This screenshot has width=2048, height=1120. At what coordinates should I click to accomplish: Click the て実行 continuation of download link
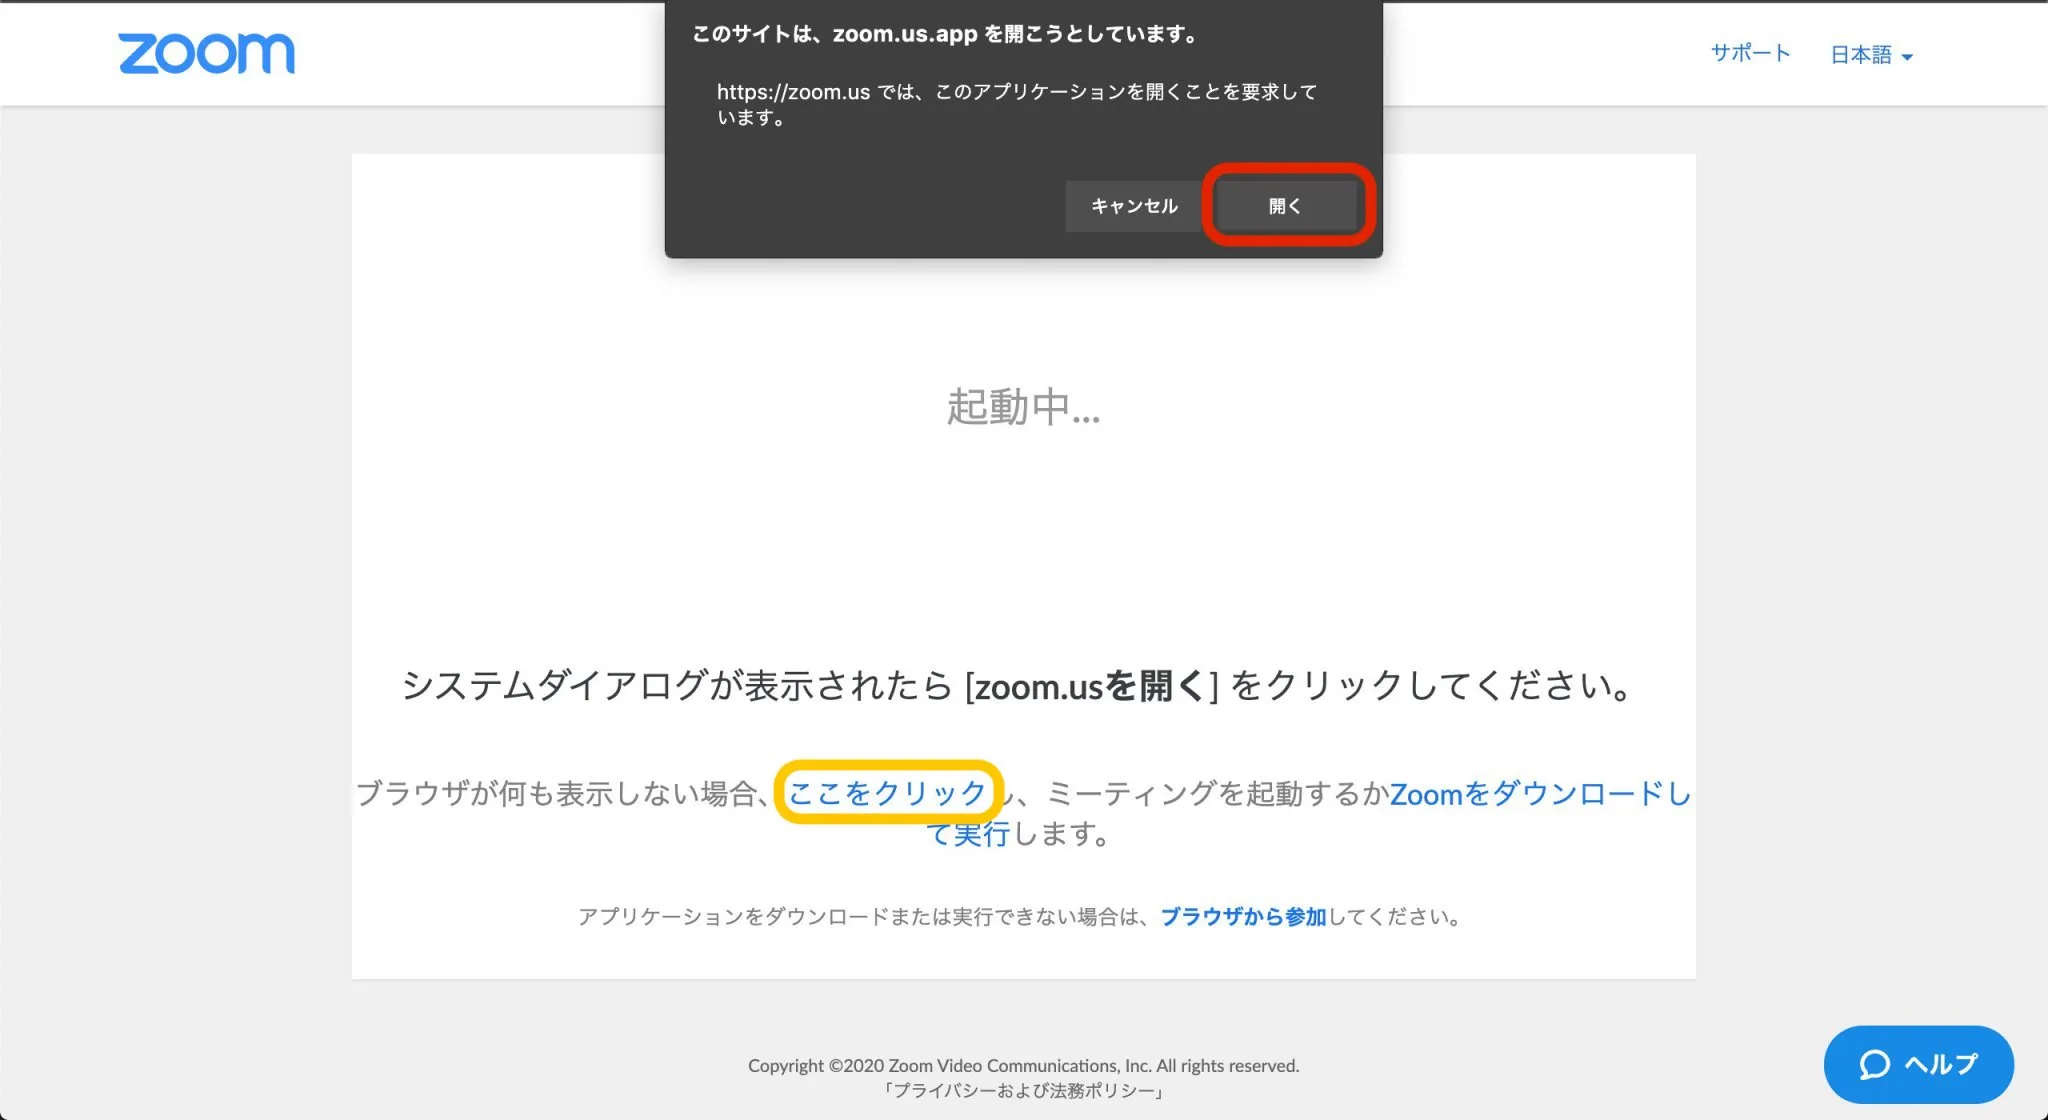tap(968, 833)
